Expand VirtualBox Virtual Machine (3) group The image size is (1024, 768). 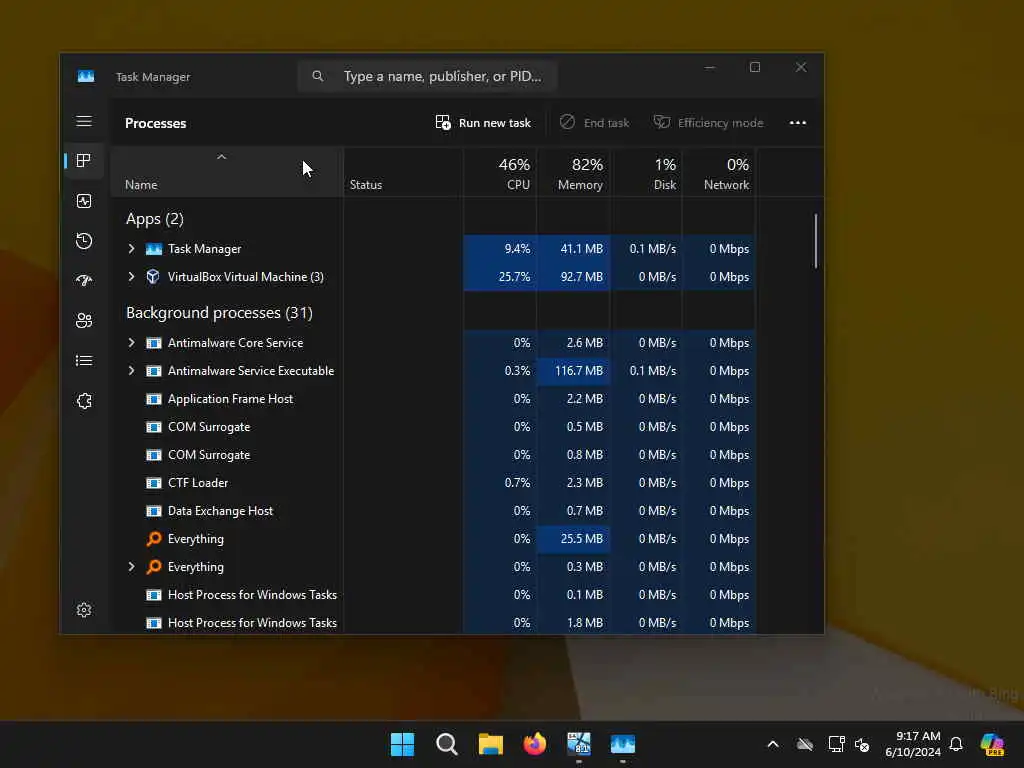click(131, 277)
